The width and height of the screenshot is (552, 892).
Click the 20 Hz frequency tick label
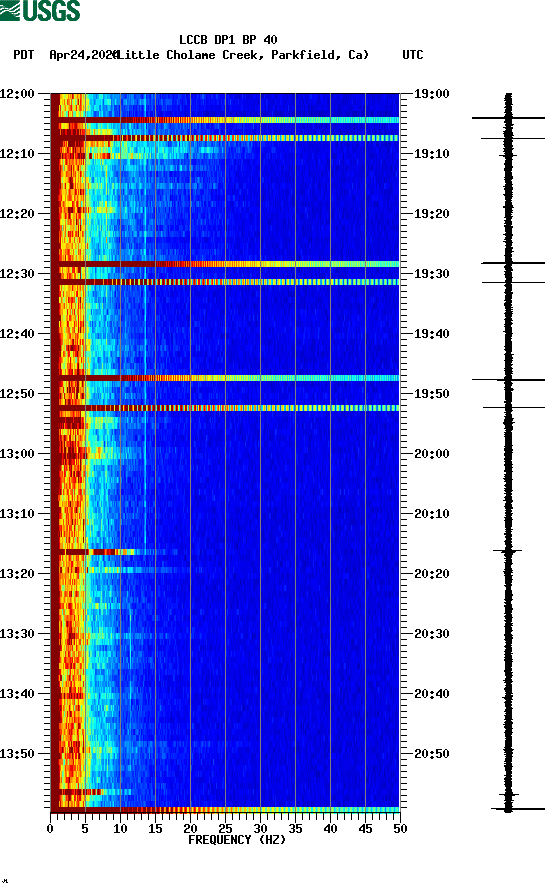point(190,829)
